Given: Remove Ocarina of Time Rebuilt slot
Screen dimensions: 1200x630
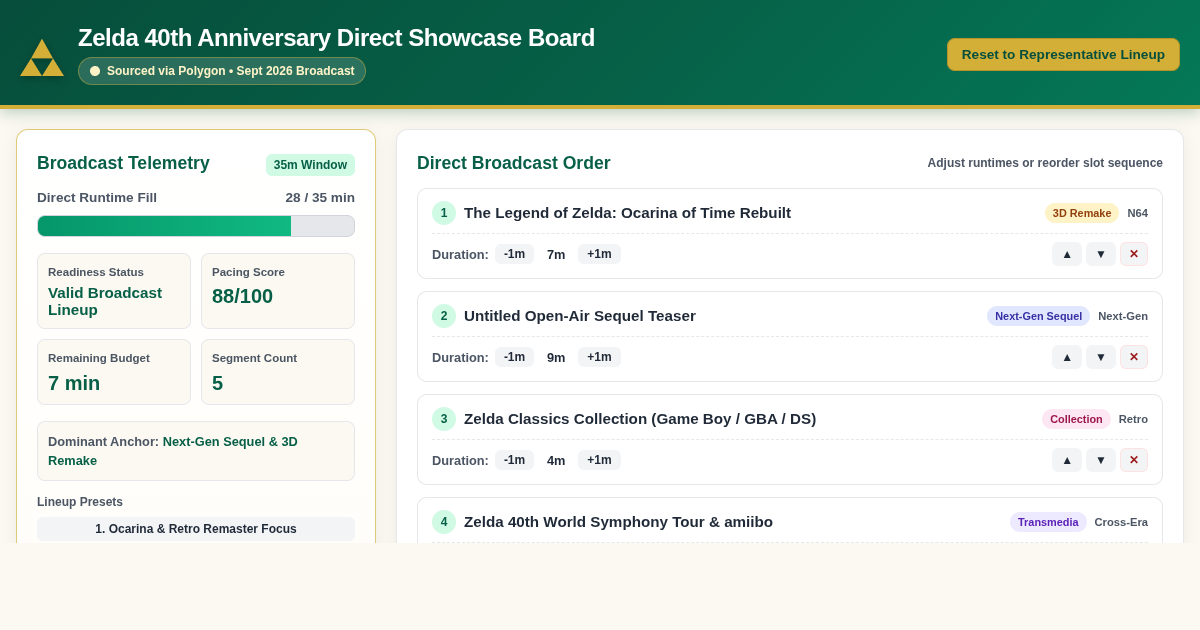Looking at the screenshot, I should point(1134,254).
